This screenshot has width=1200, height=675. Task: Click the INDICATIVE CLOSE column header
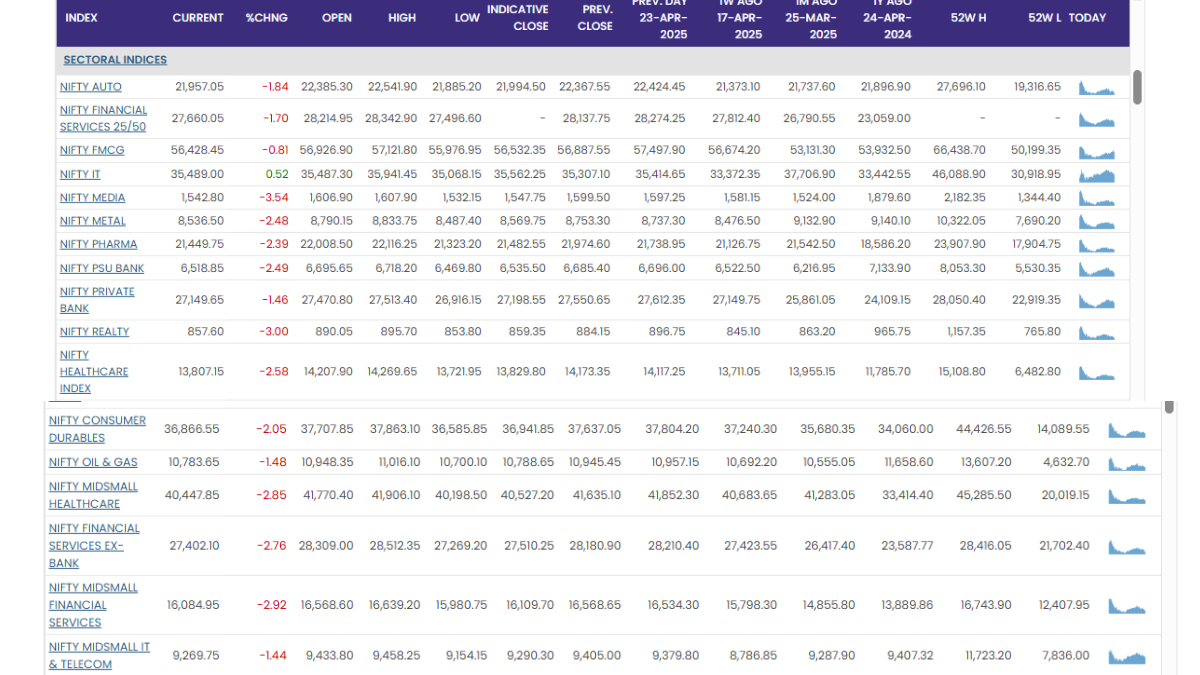click(x=517, y=18)
